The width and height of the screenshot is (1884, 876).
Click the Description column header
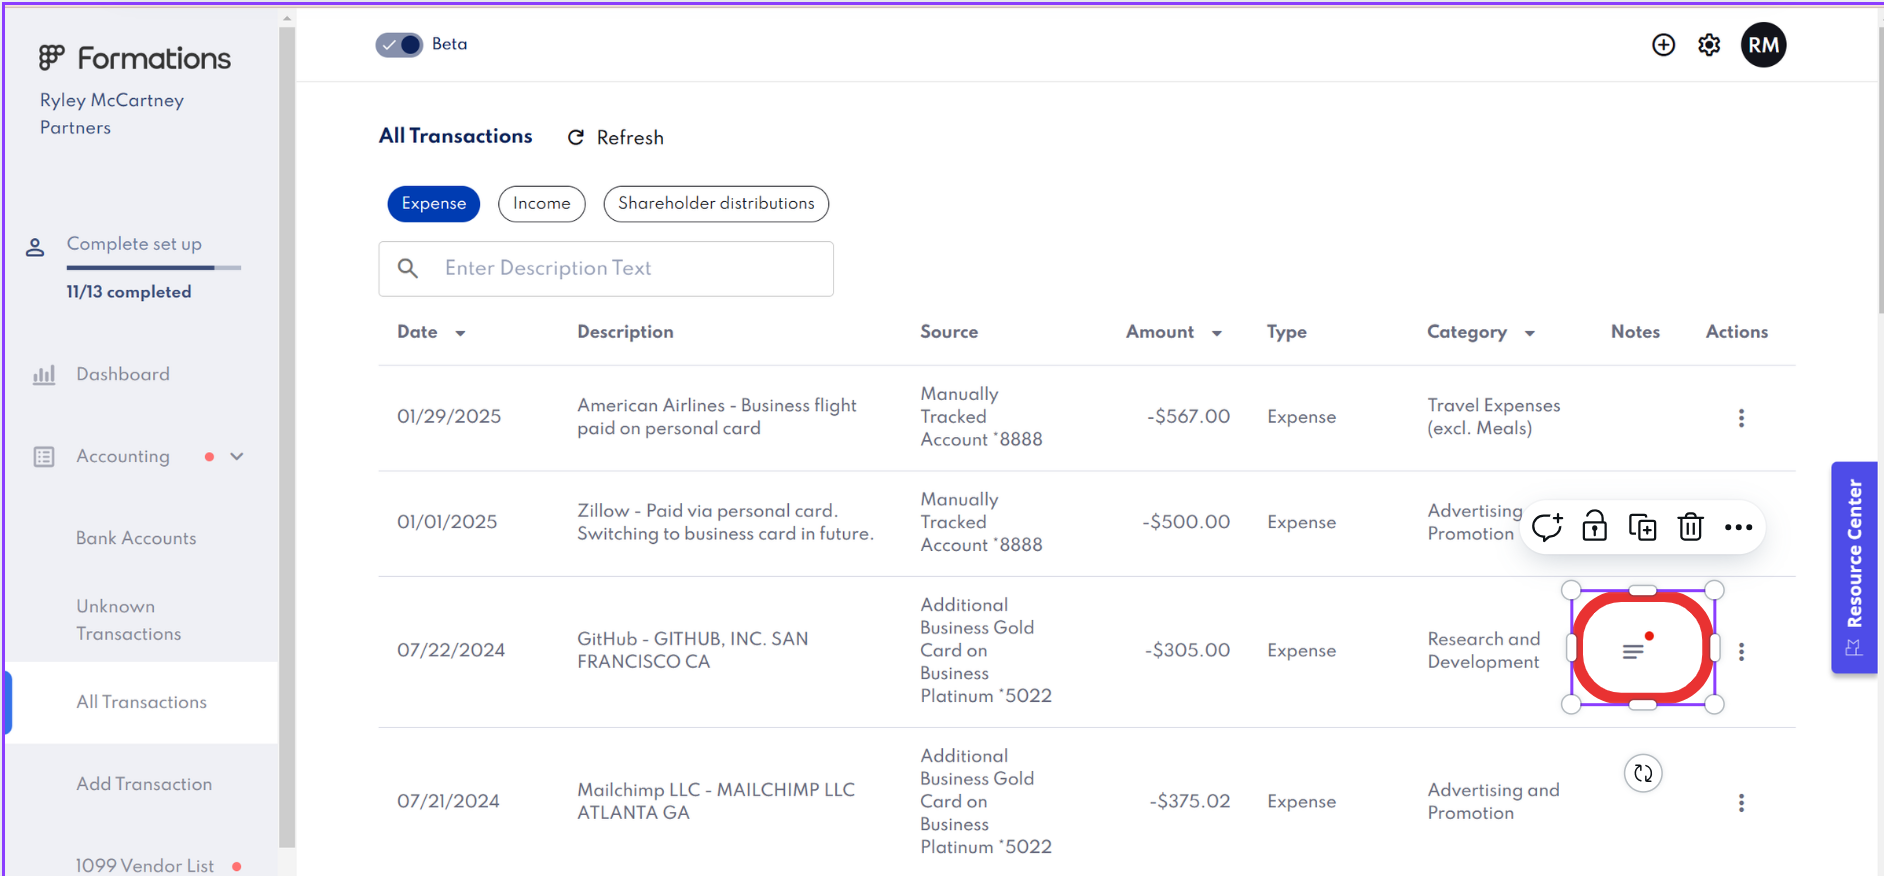(625, 332)
